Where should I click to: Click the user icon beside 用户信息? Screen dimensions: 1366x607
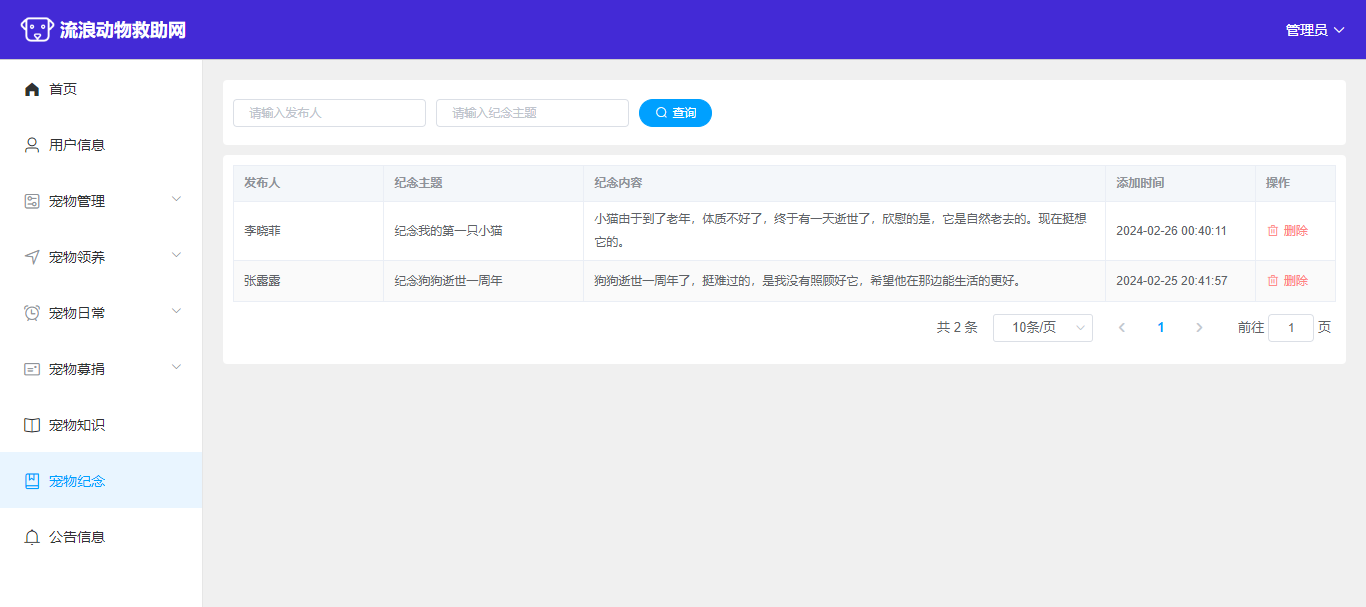tap(32, 145)
